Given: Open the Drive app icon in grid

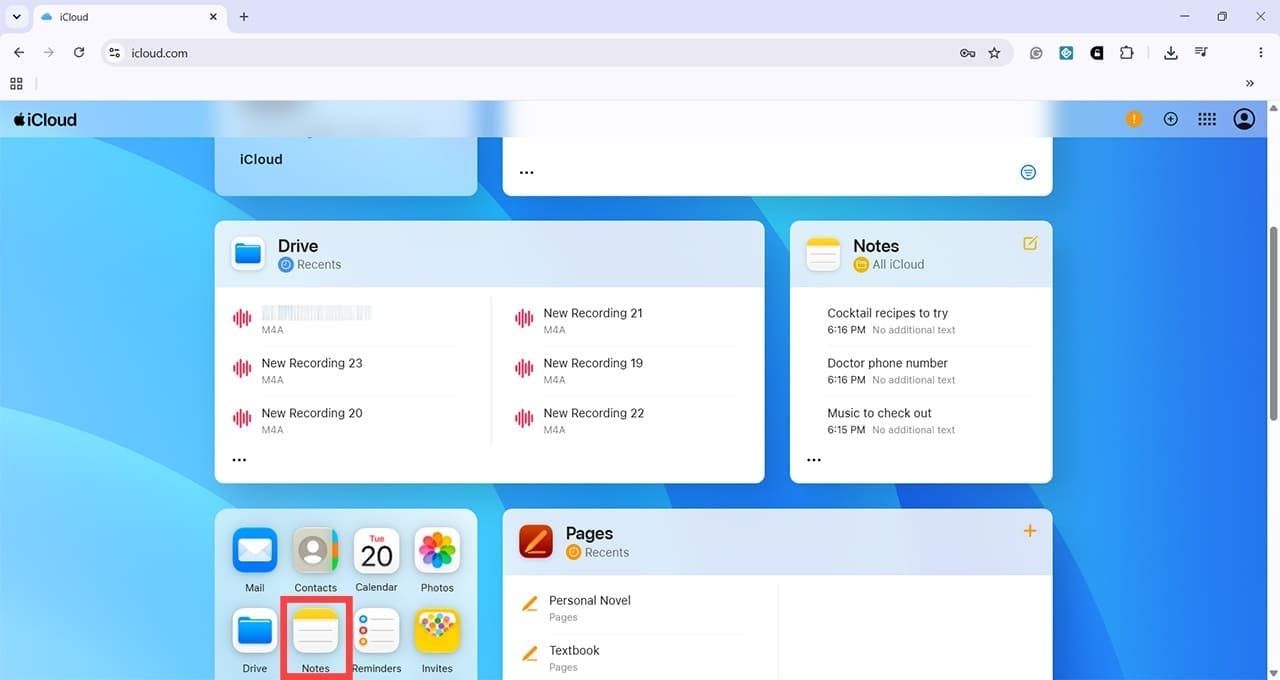Looking at the screenshot, I should tap(255, 631).
